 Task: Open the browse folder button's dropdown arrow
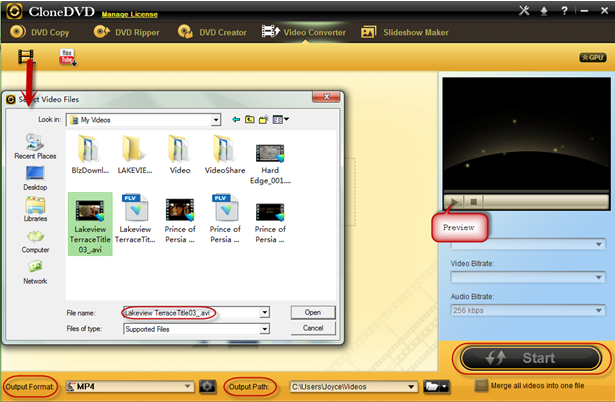(444, 387)
